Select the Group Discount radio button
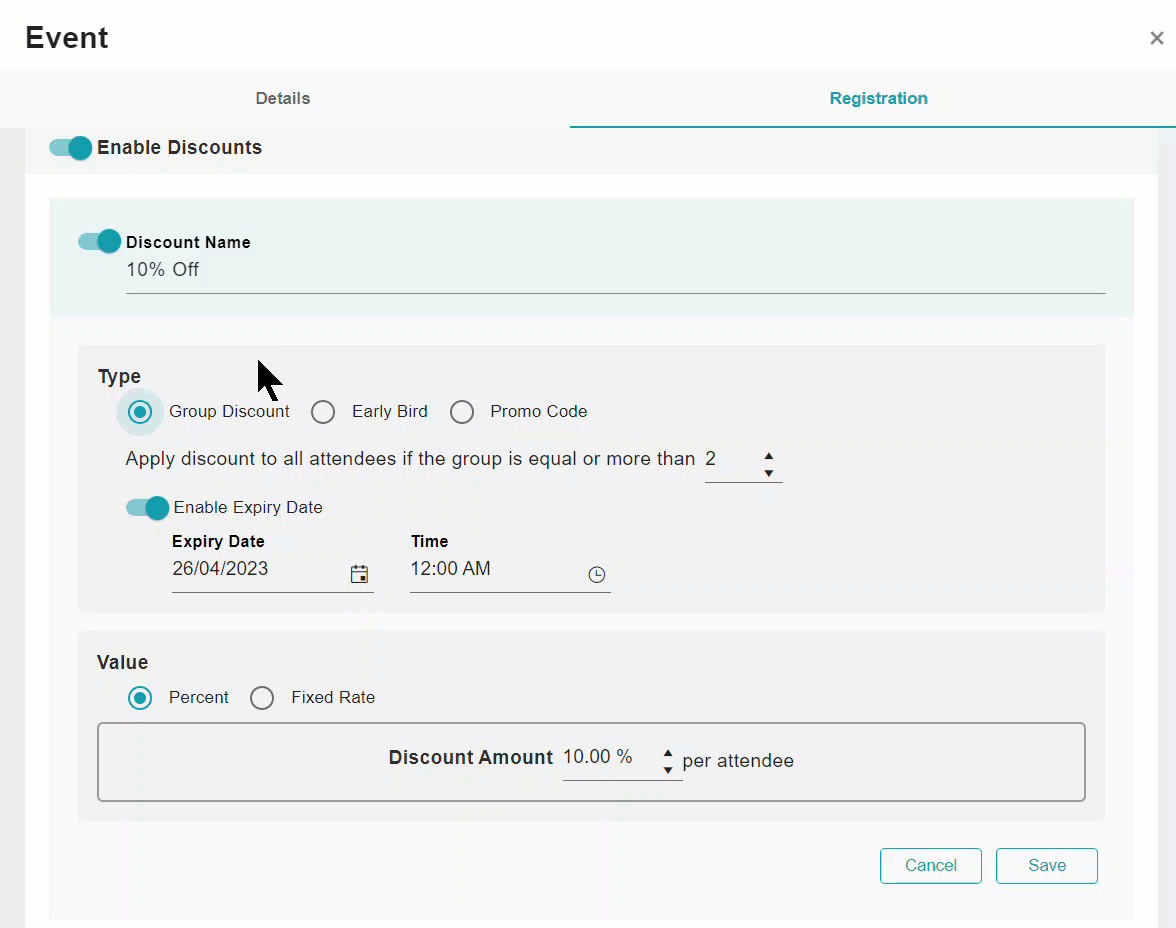 [x=140, y=412]
